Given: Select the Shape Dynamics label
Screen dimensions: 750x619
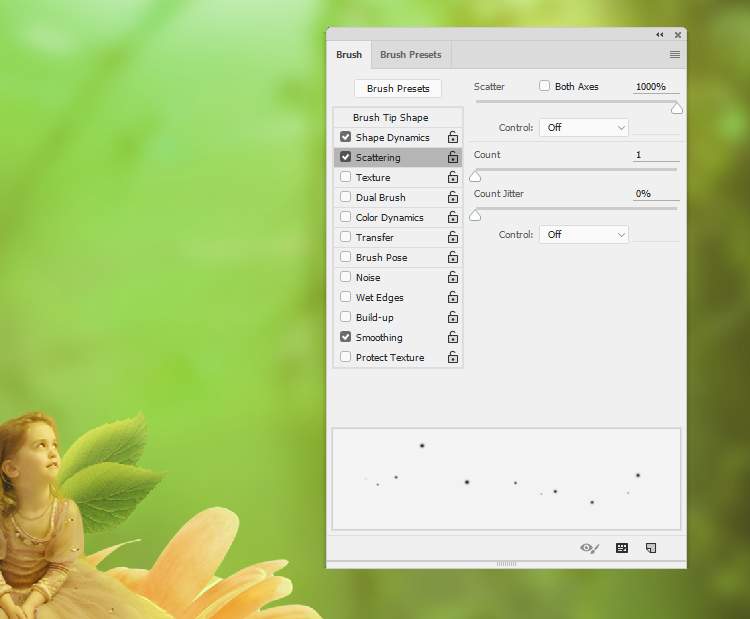Looking at the screenshot, I should point(393,138).
